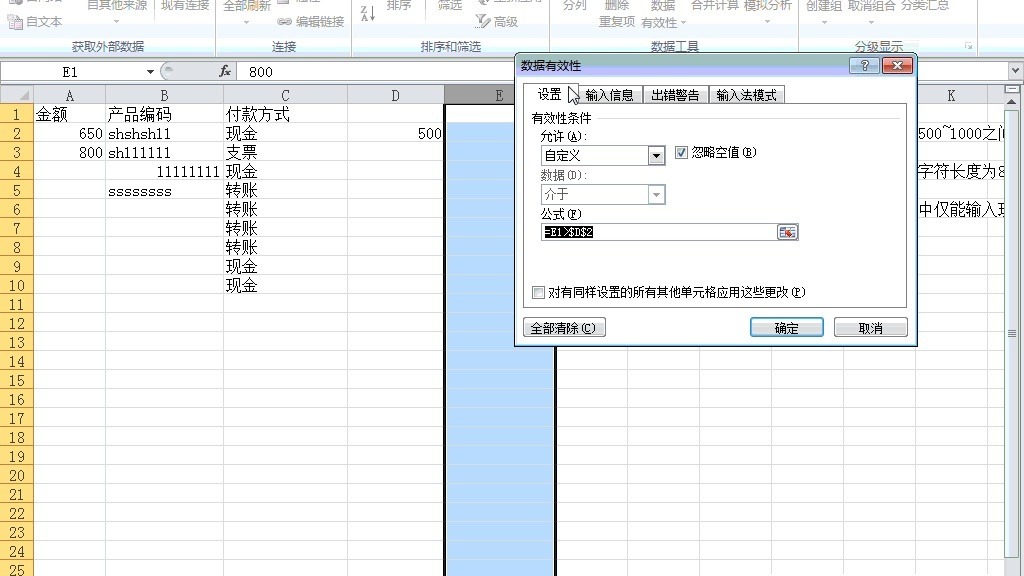This screenshot has height=576, width=1024.
Task: Click the range selector icon in the formula box
Action: click(x=787, y=232)
